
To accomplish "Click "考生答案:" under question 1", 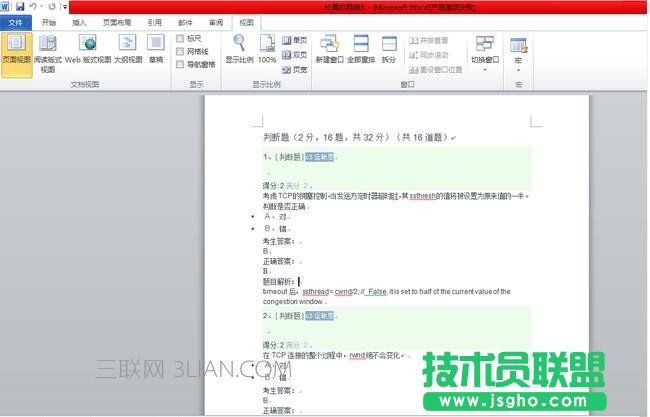I will [x=279, y=241].
